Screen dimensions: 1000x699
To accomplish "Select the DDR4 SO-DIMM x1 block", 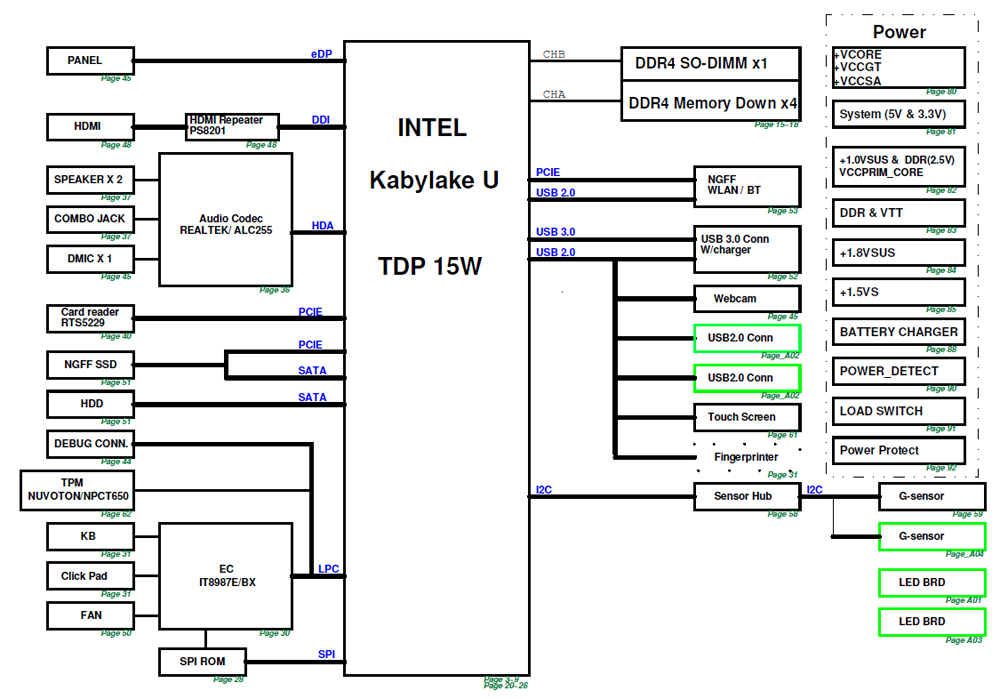I will [710, 64].
